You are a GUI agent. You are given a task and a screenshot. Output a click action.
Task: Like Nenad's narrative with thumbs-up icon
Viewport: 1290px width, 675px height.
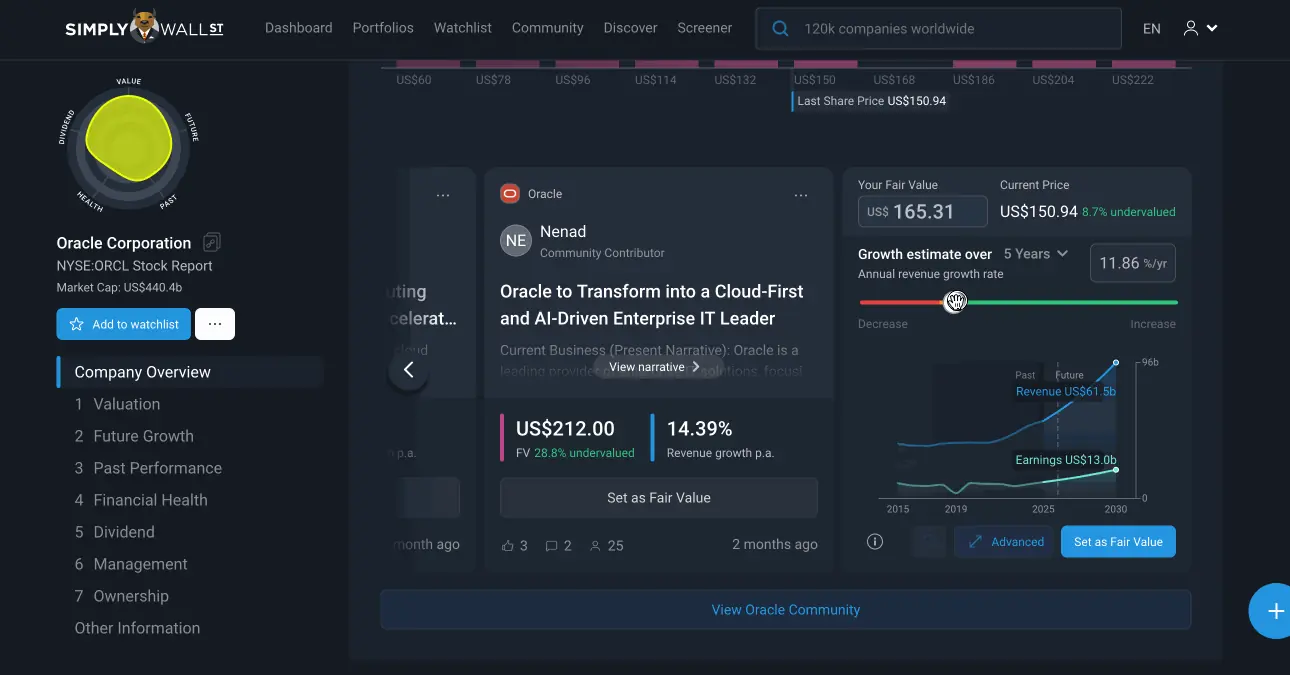pos(509,545)
